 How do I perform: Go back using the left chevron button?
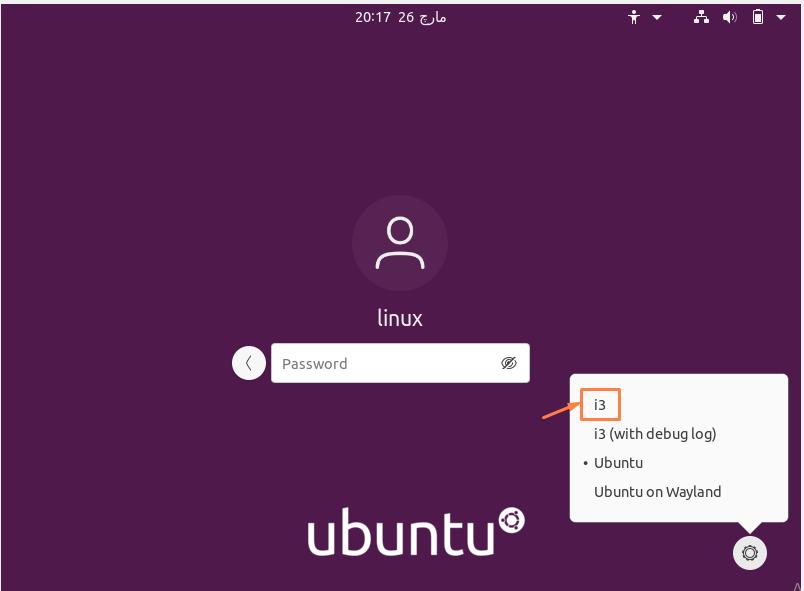click(249, 363)
